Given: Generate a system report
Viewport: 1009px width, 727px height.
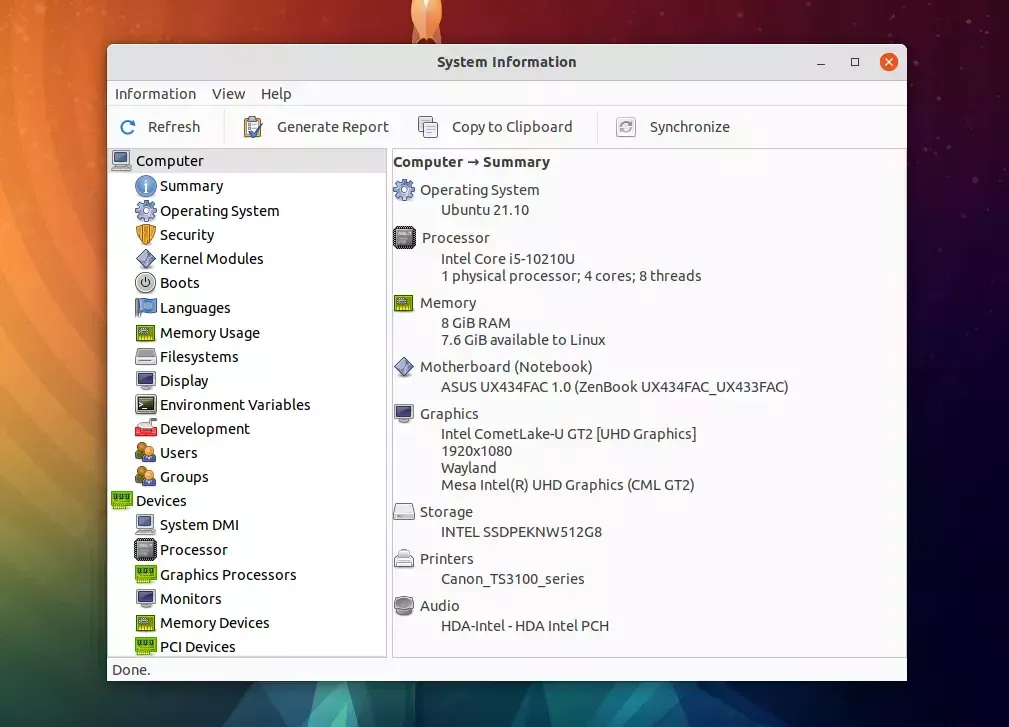Looking at the screenshot, I should click(x=250, y=126).
